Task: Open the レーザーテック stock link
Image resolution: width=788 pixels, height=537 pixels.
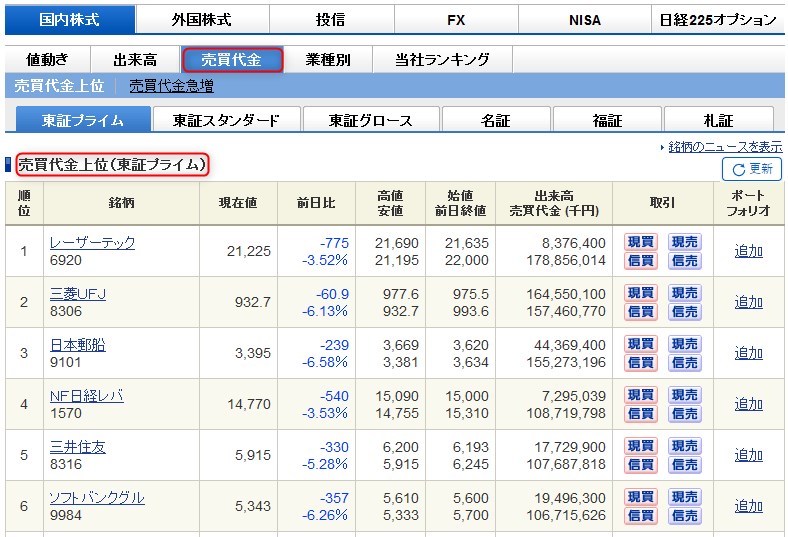Action: click(92, 242)
